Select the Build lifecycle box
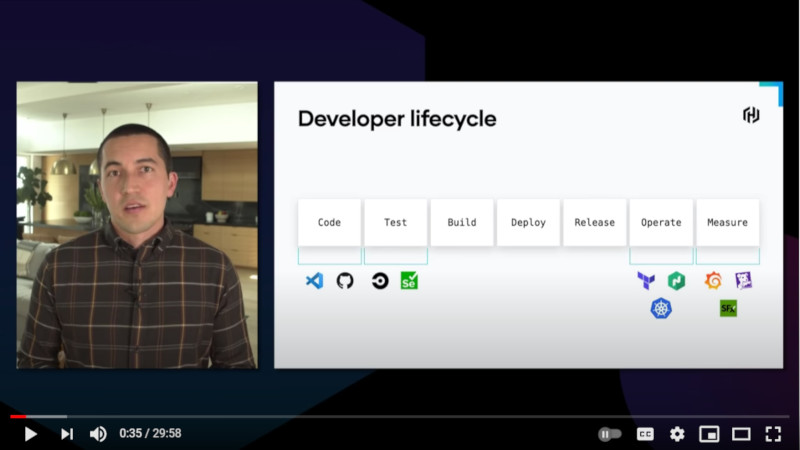Screen dimensions: 800x450 (x=462, y=222)
